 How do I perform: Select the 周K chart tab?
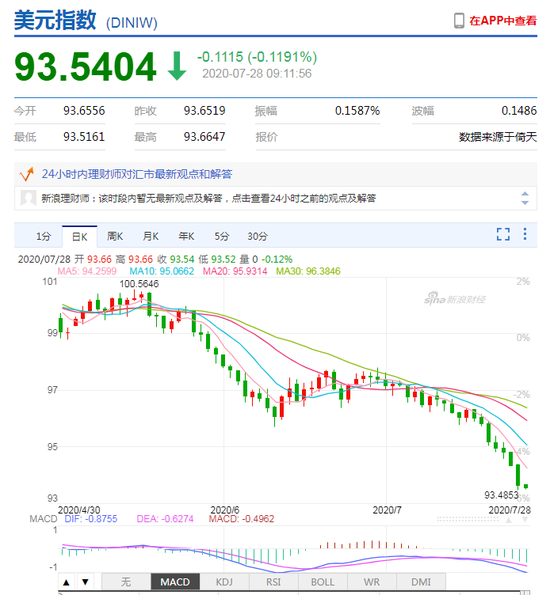pos(115,236)
